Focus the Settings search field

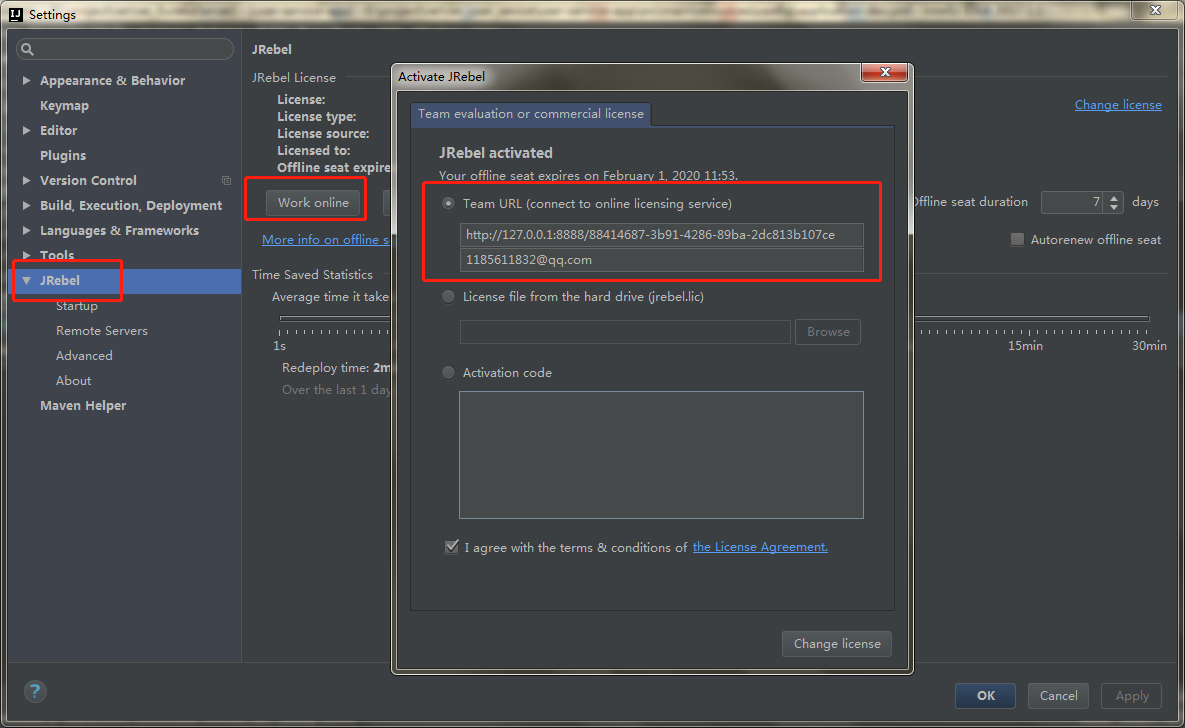click(x=125, y=49)
